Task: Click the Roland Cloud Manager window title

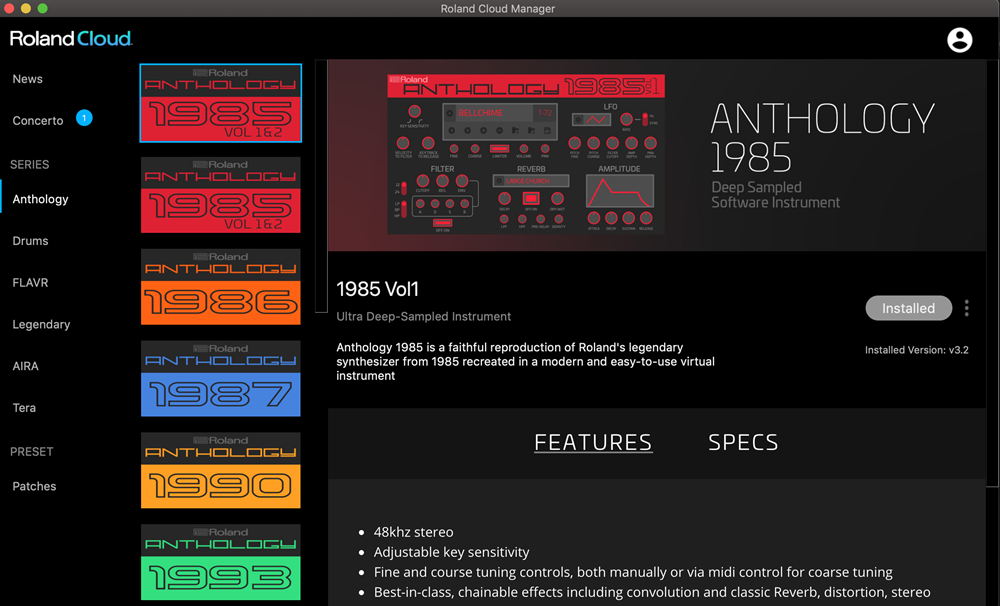Action: coord(497,8)
